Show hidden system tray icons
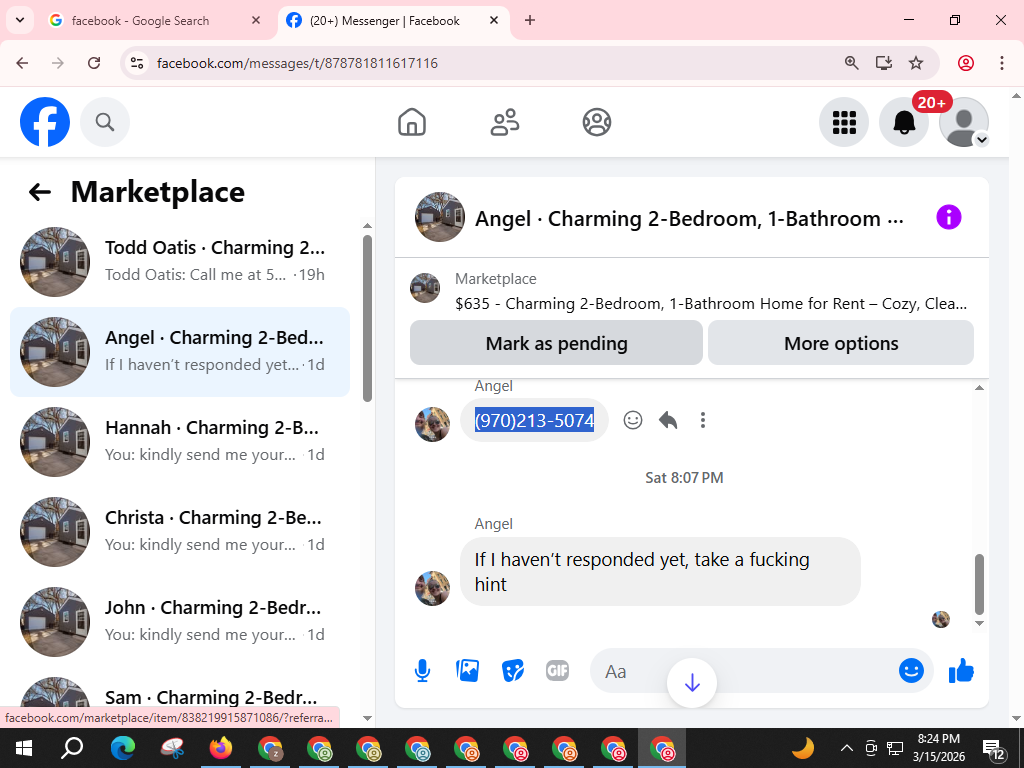 click(x=846, y=748)
